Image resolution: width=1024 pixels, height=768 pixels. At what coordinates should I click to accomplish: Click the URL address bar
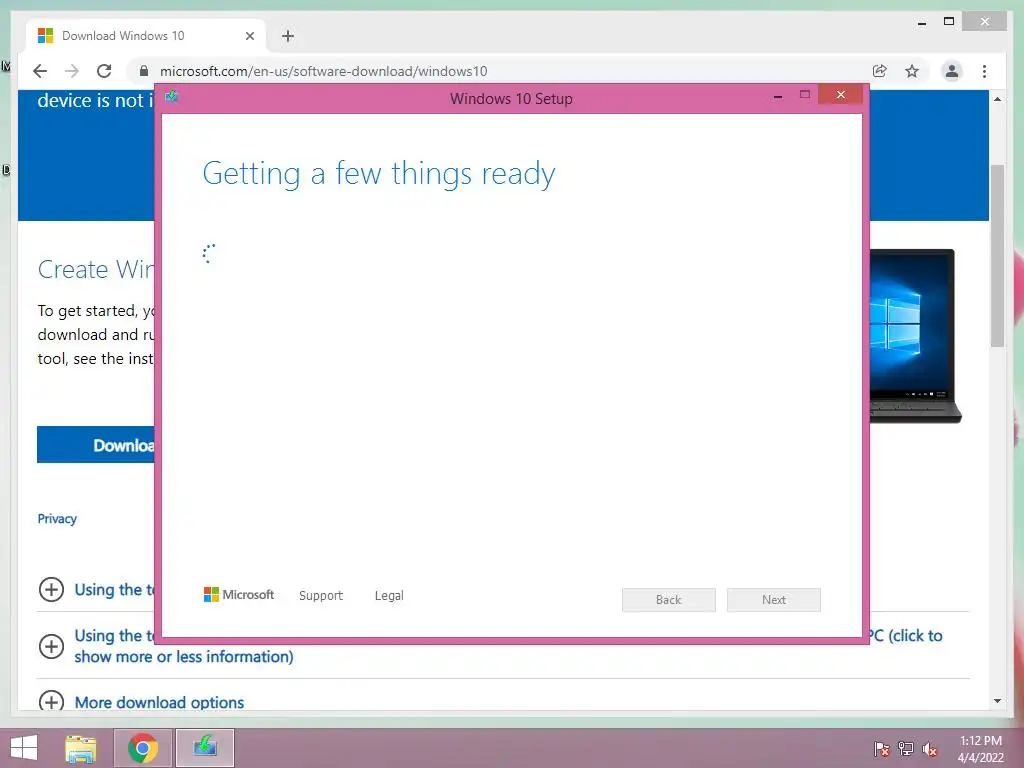pos(496,71)
